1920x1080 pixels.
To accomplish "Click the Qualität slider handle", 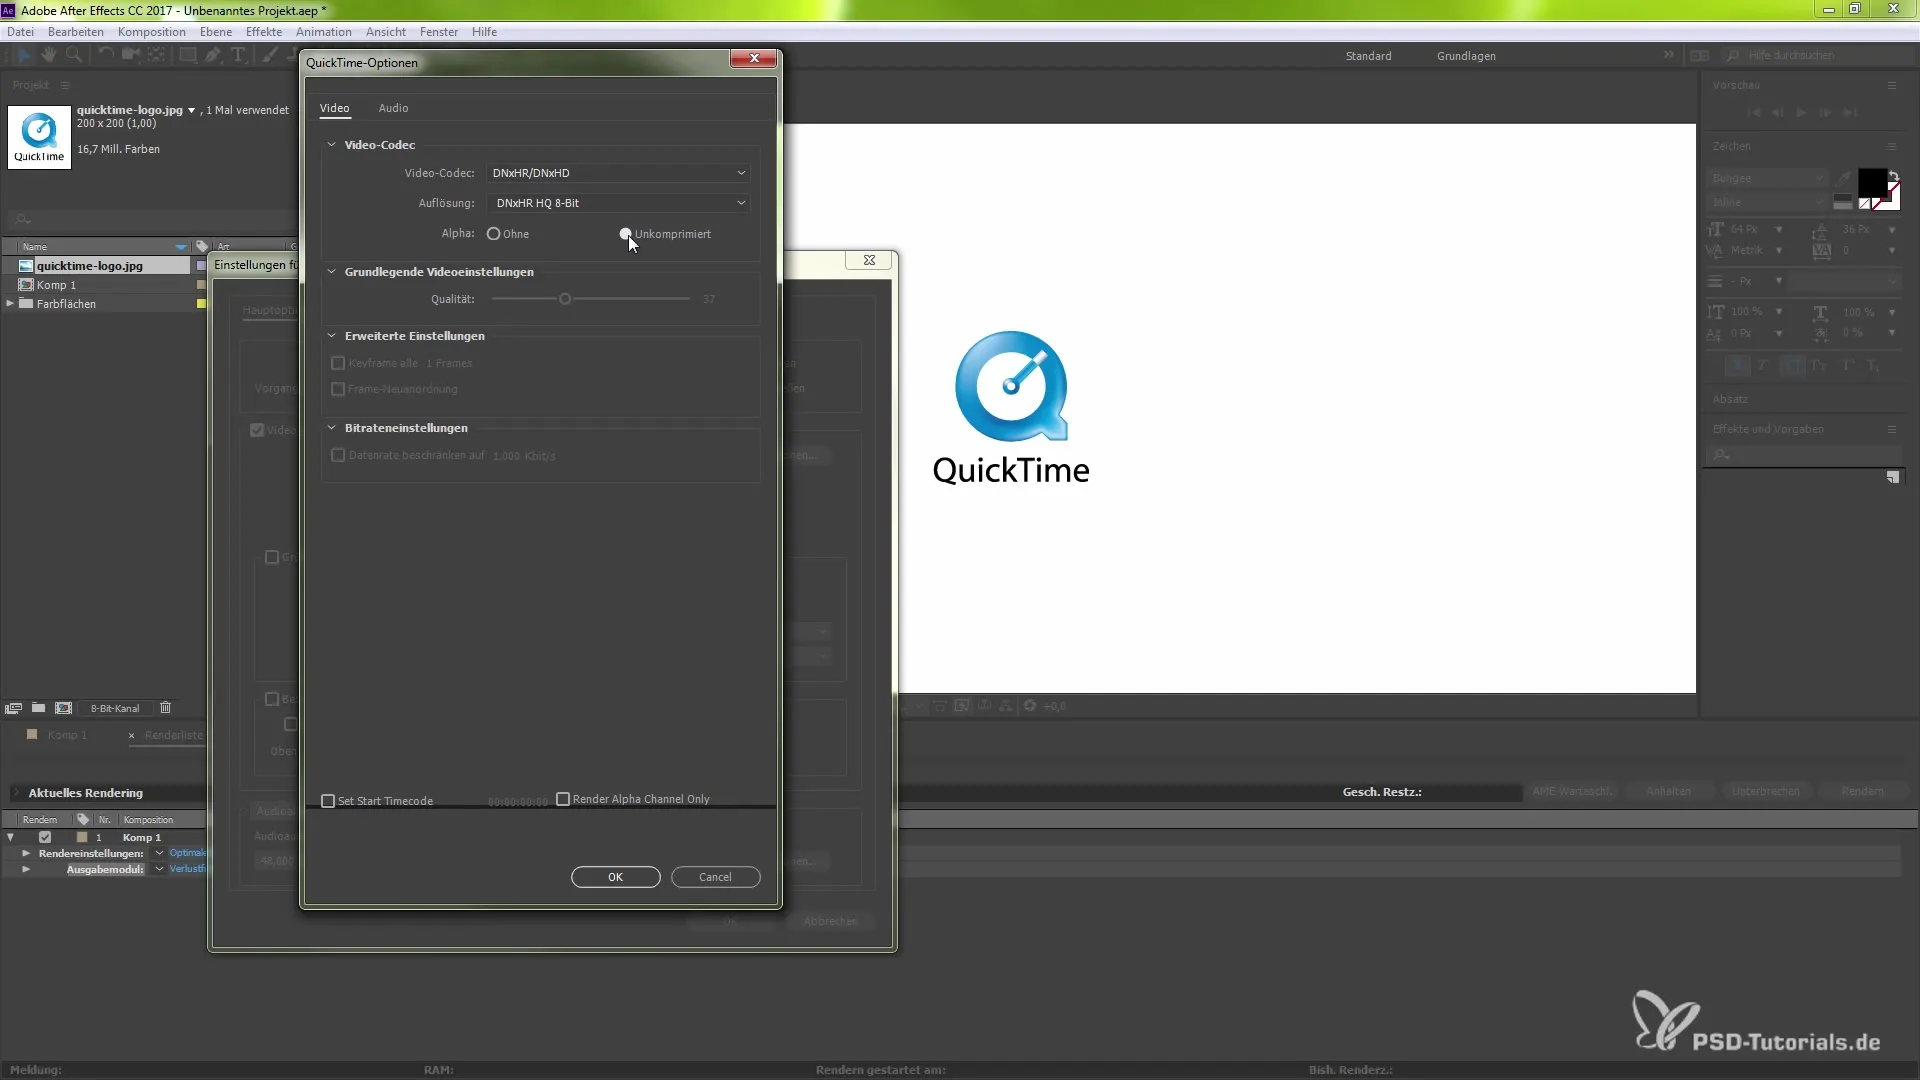I will tap(565, 299).
